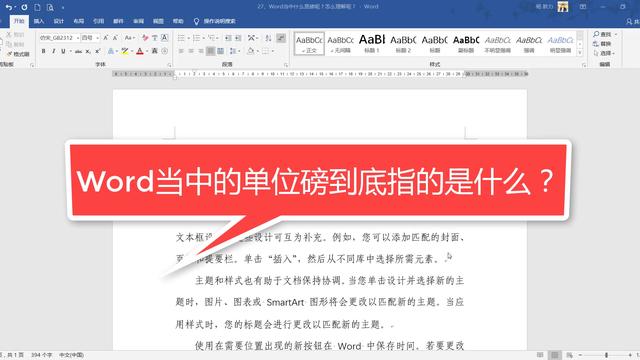
Task: Open the paragraph dialog launcher
Action: click(x=286, y=65)
